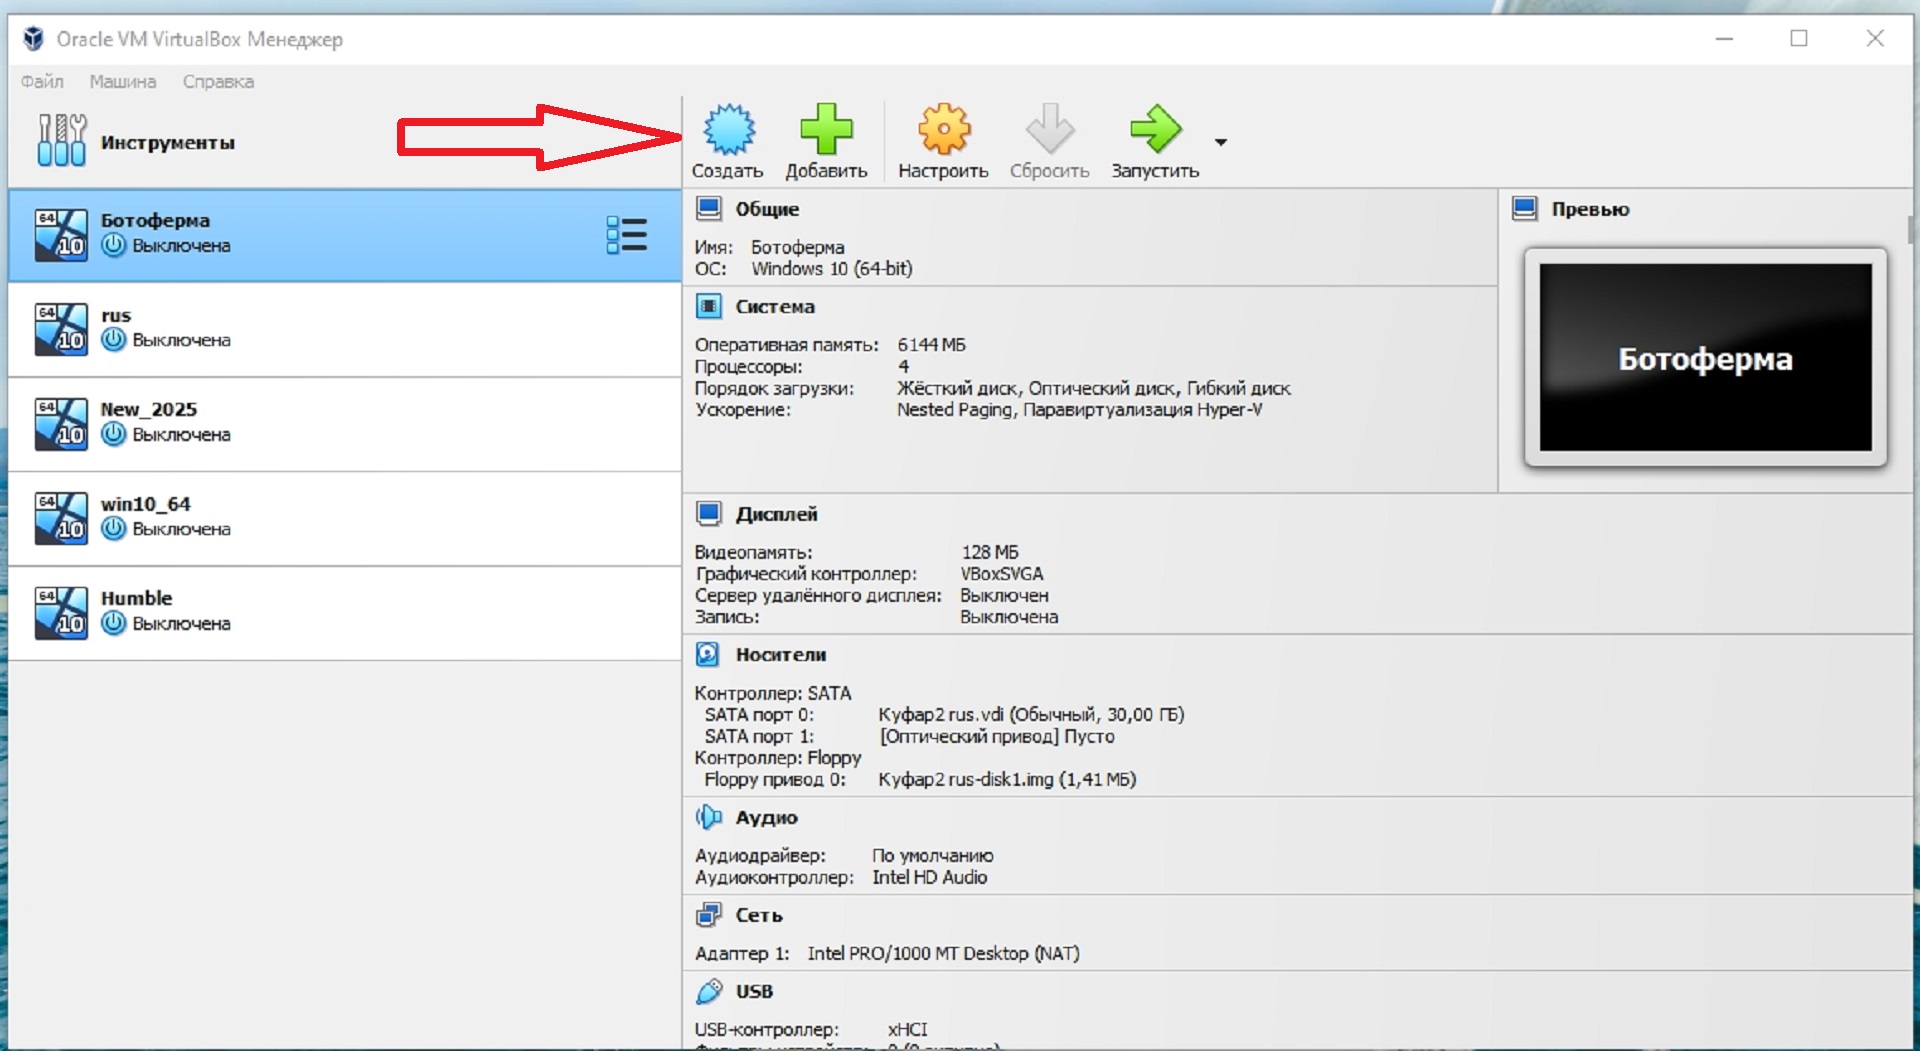Click the Превью section monitor icon
This screenshot has width=1920, height=1051.
pos(1525,208)
